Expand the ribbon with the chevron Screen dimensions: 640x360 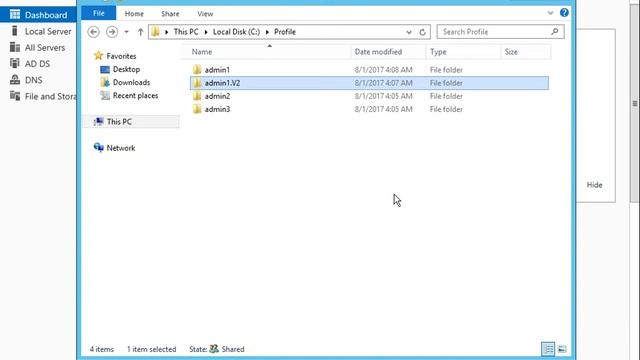550,13
